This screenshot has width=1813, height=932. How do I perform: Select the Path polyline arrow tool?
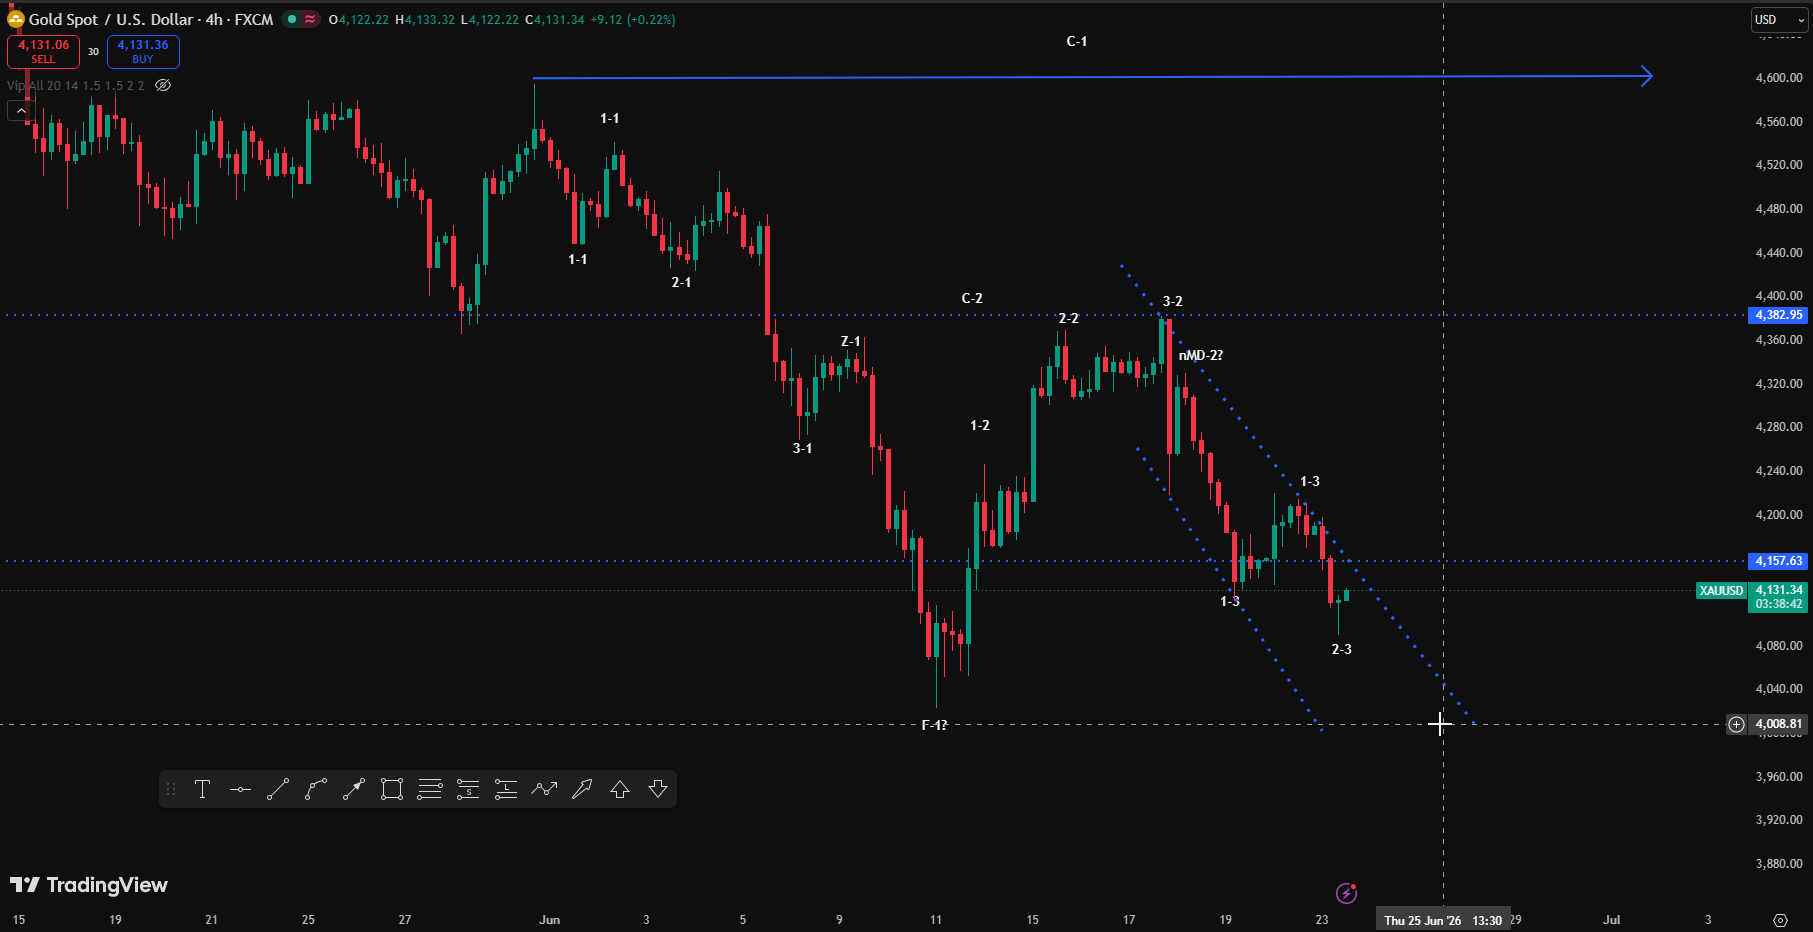point(544,789)
